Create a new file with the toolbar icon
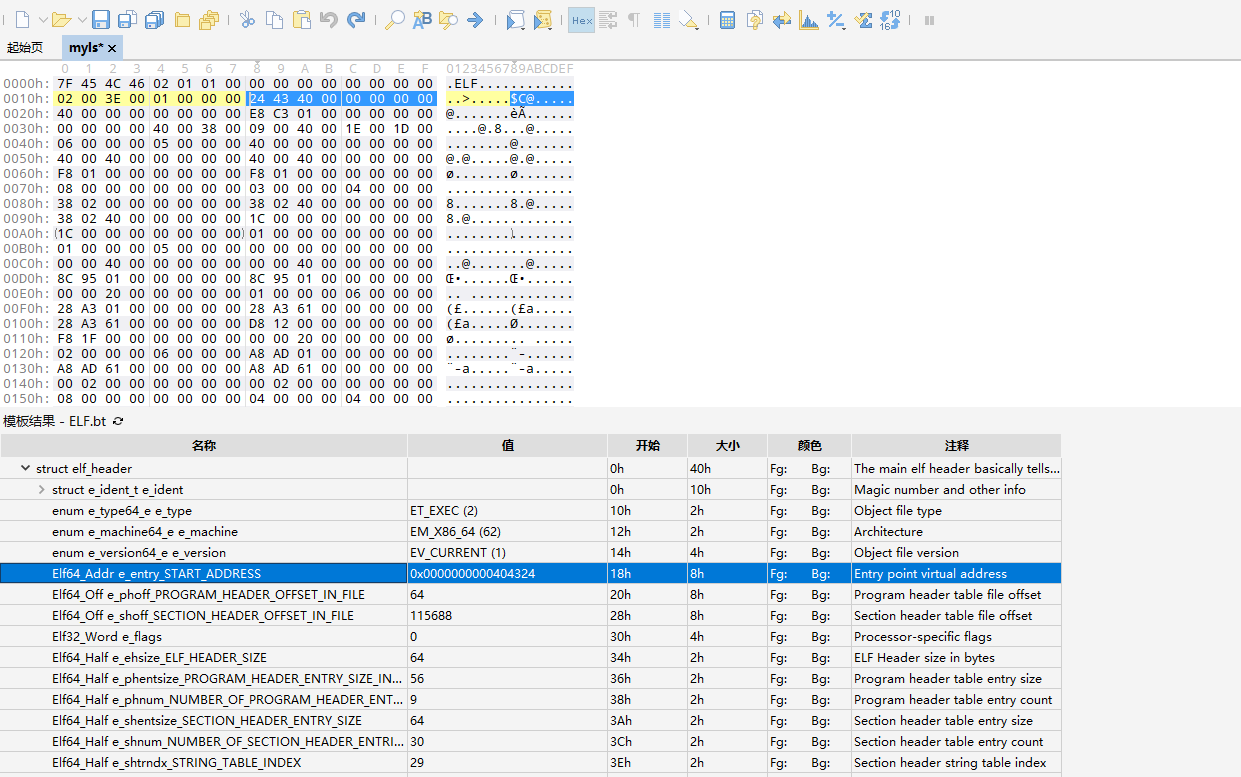This screenshot has height=777, width=1241. [x=22, y=20]
